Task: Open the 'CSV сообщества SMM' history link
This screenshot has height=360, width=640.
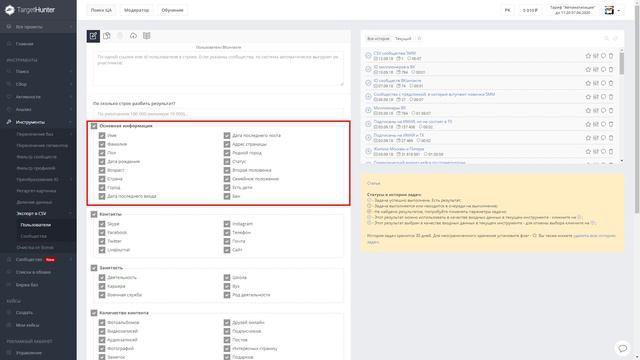Action: click(395, 53)
